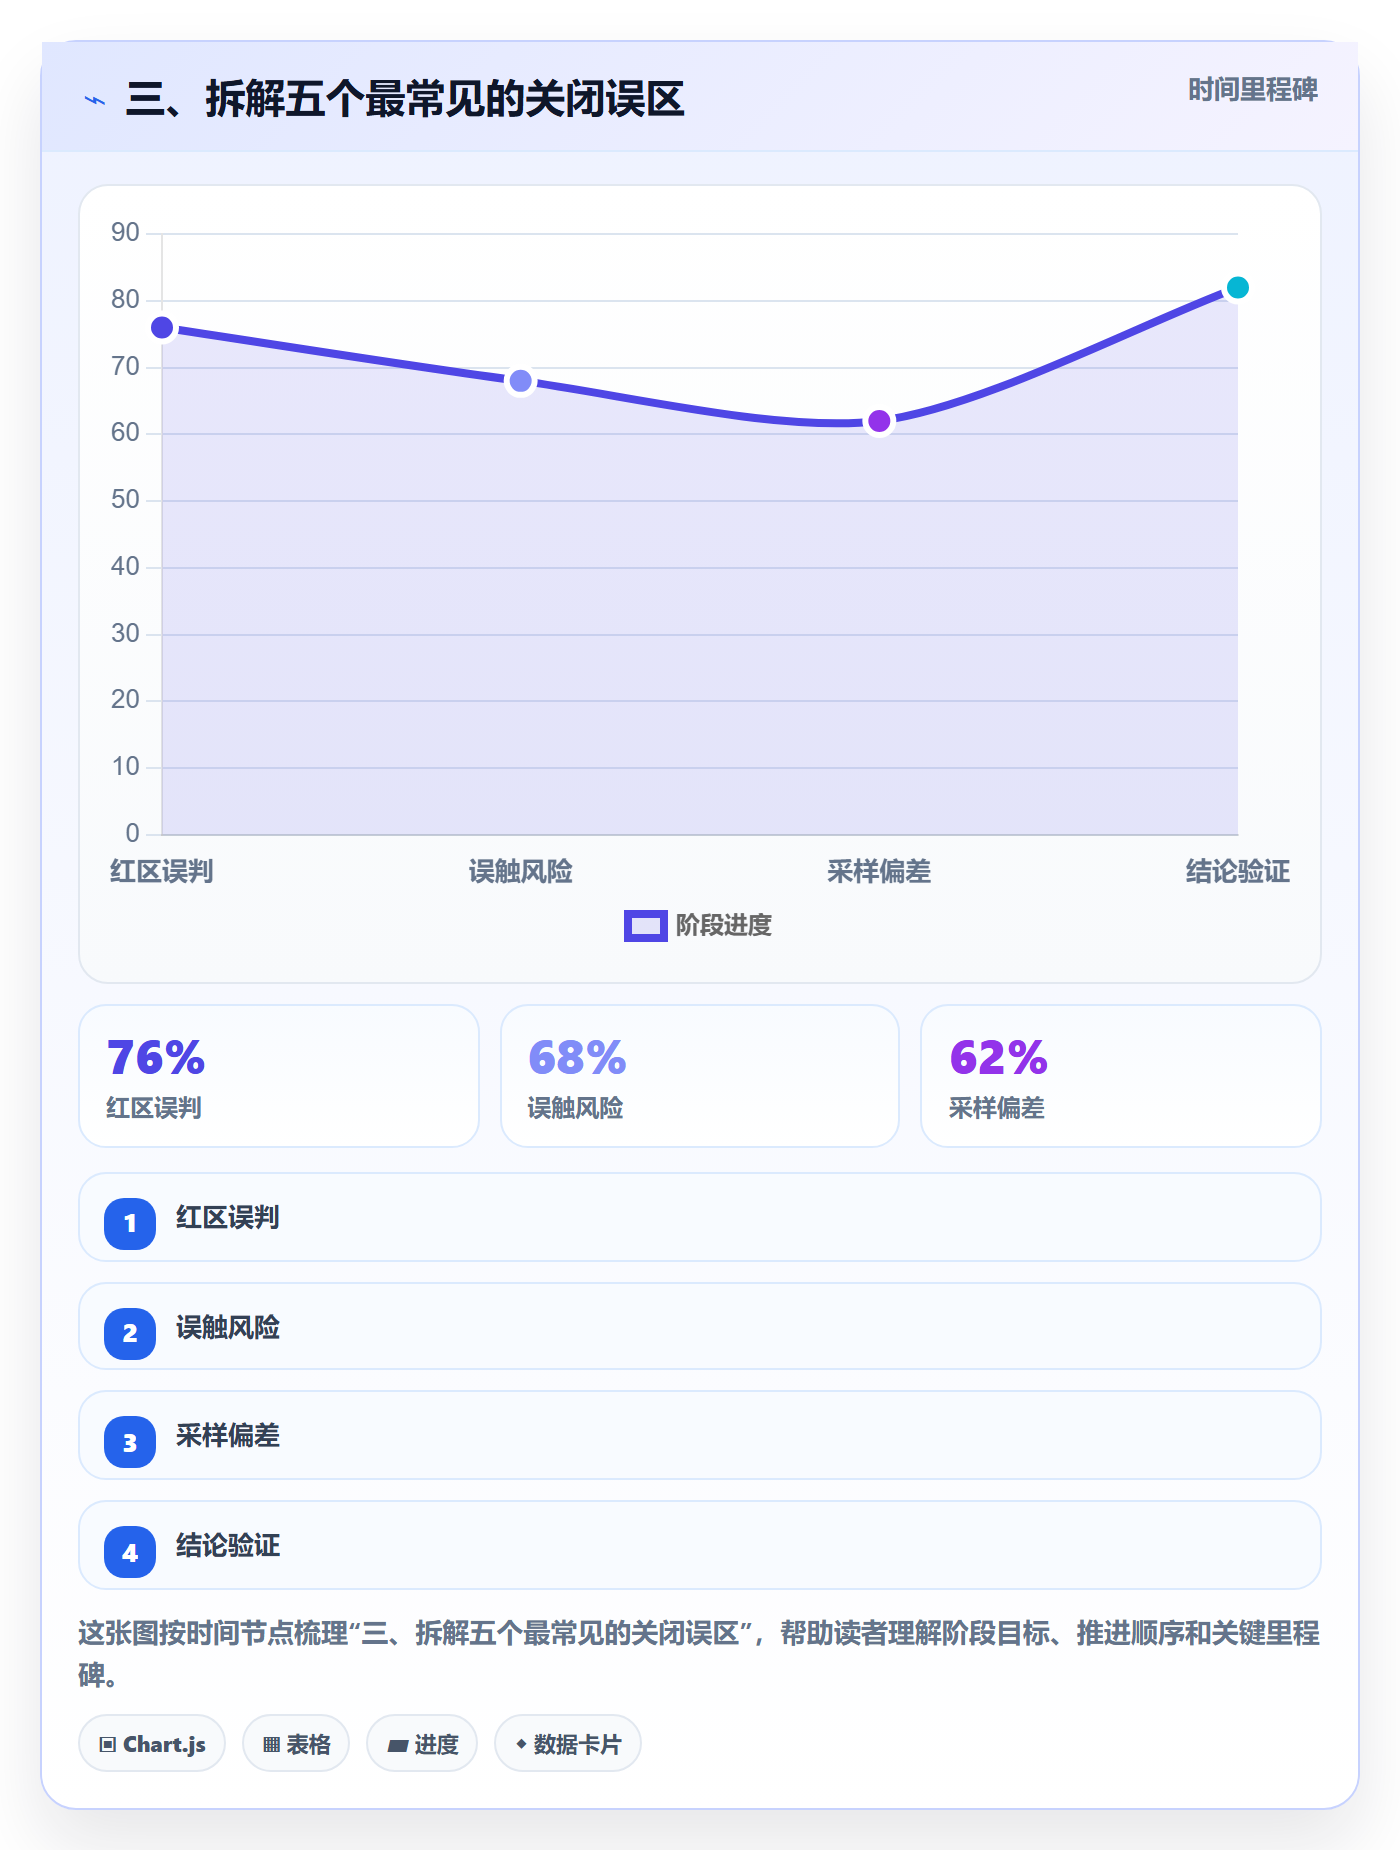Screen dimensions: 1400x1850
Task: Click step number 3 badge
Action: pos(130,1442)
